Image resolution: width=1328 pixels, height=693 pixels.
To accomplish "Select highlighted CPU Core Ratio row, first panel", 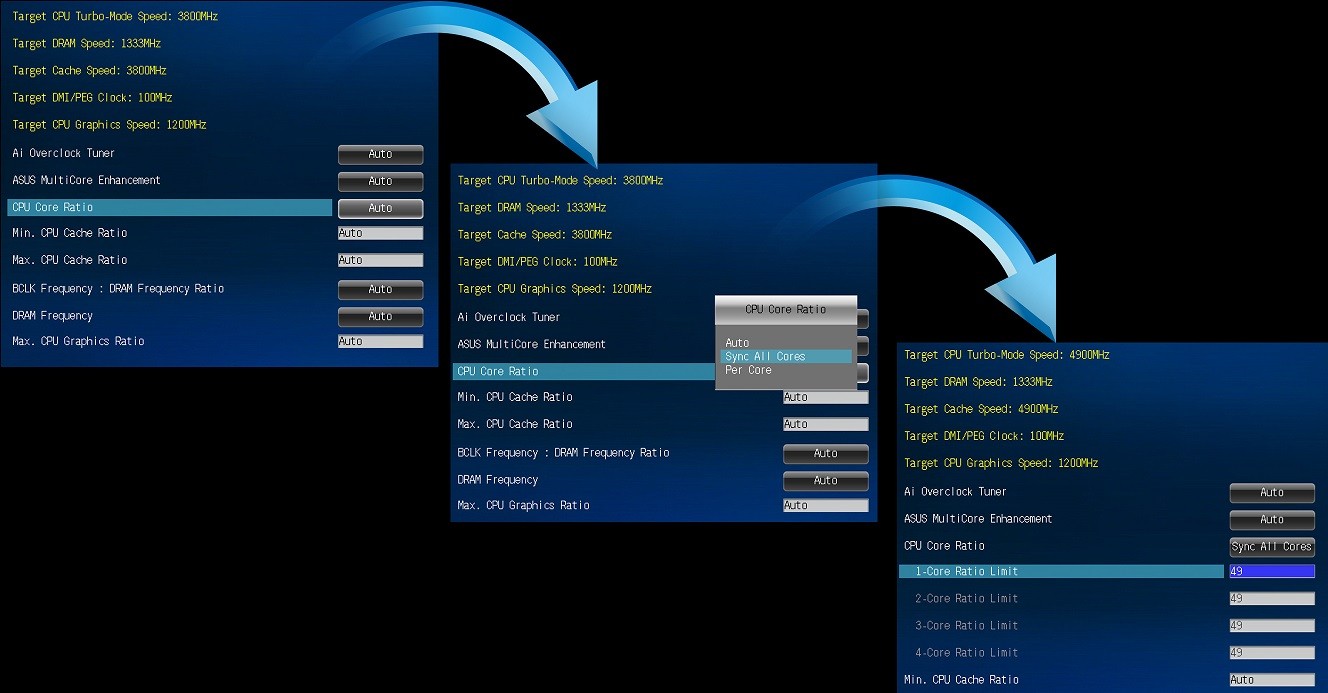I will click(x=170, y=207).
